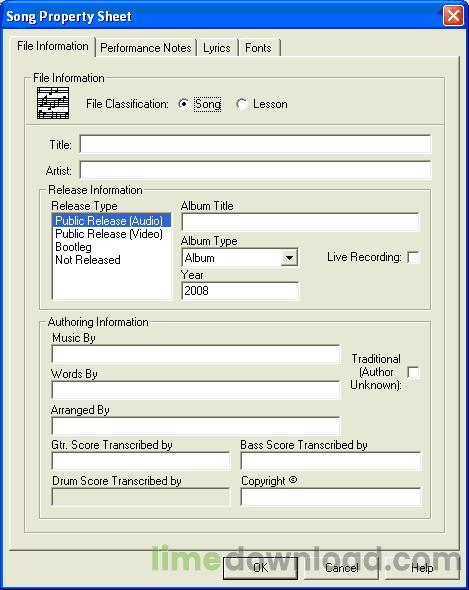469x590 pixels.
Task: Open the Performance Notes tab
Action: 146,48
